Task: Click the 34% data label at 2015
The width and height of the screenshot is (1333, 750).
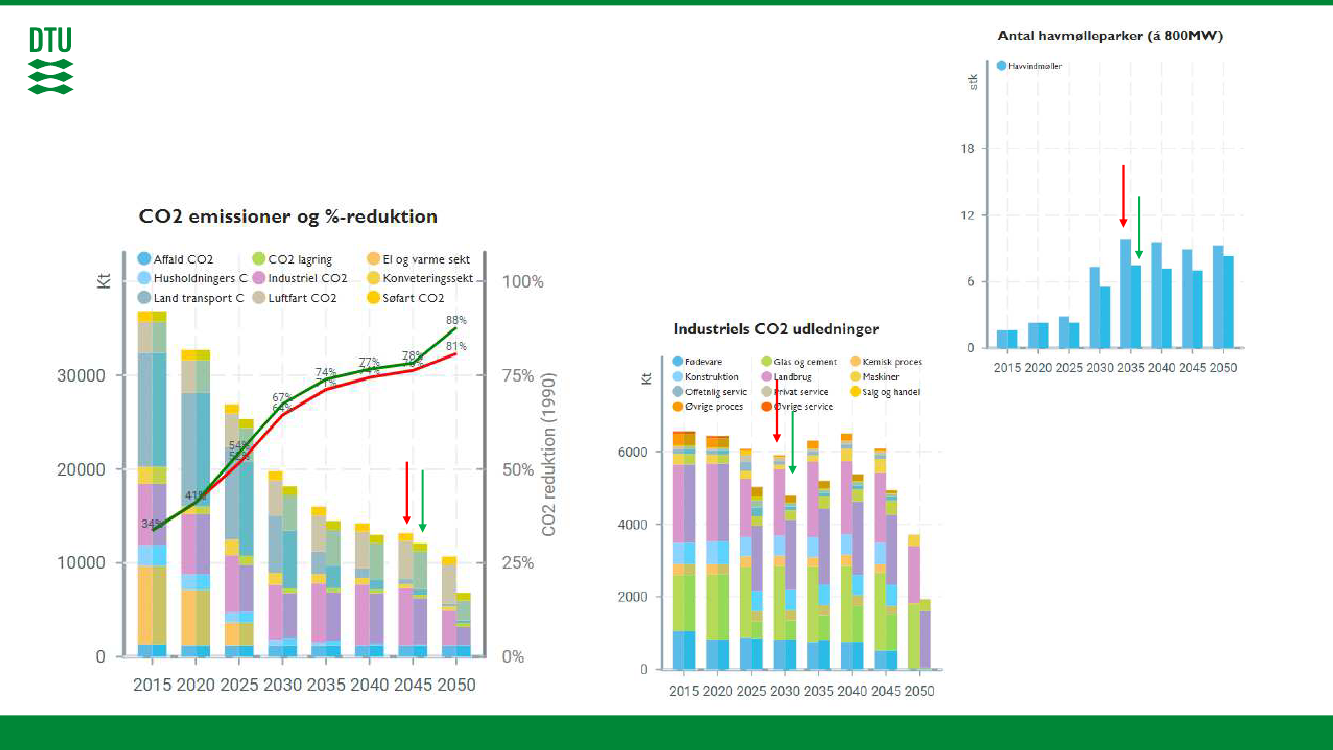Action: point(152,523)
